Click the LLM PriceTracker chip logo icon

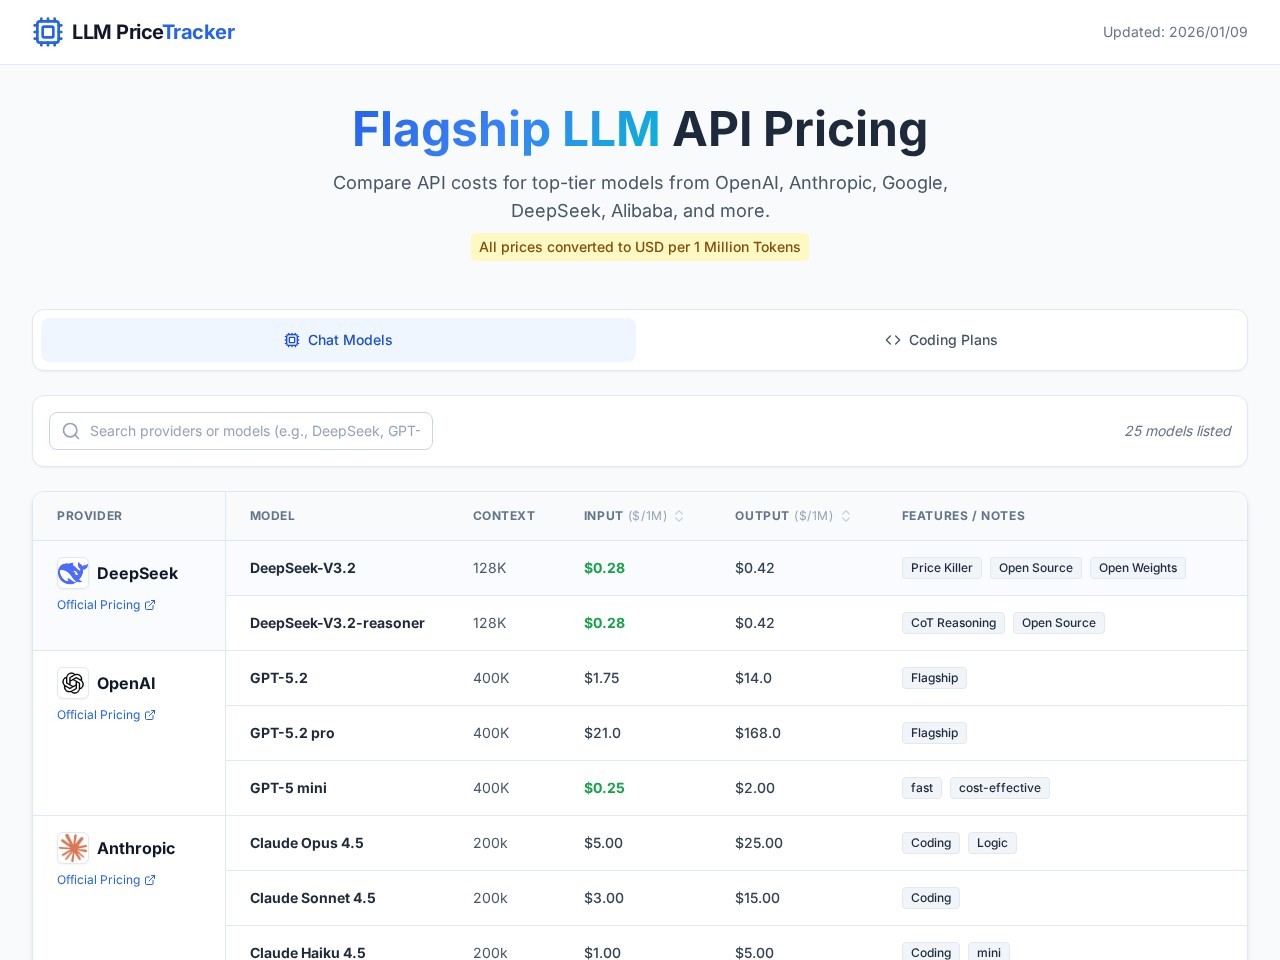pos(48,32)
